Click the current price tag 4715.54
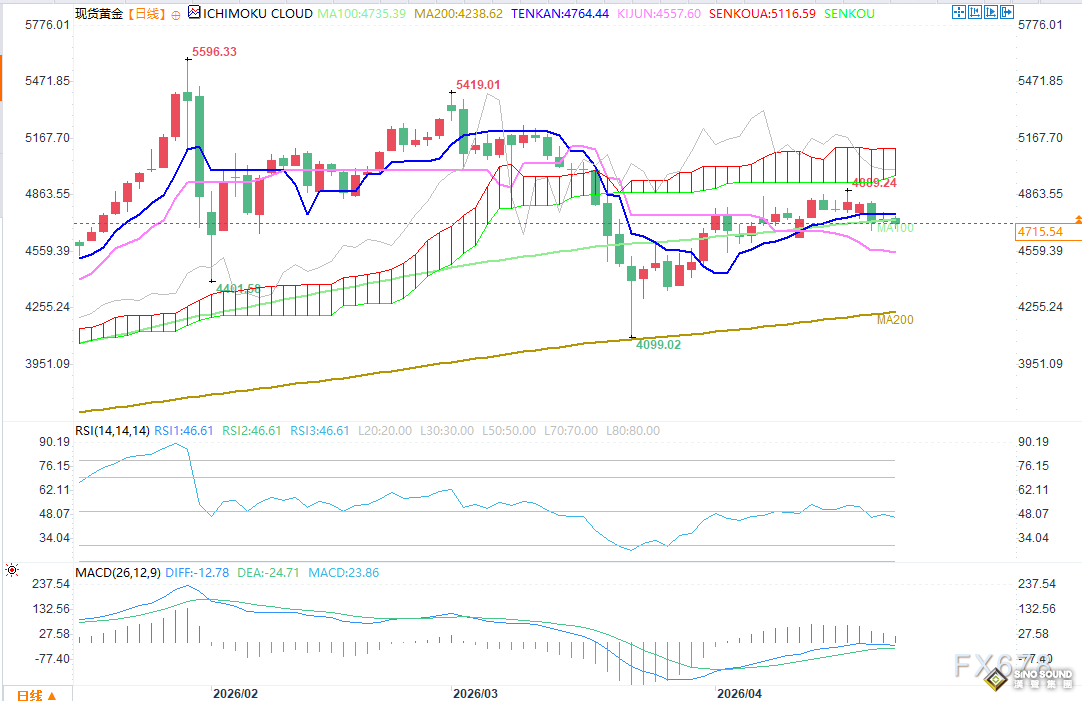1082x701 pixels. click(1039, 232)
